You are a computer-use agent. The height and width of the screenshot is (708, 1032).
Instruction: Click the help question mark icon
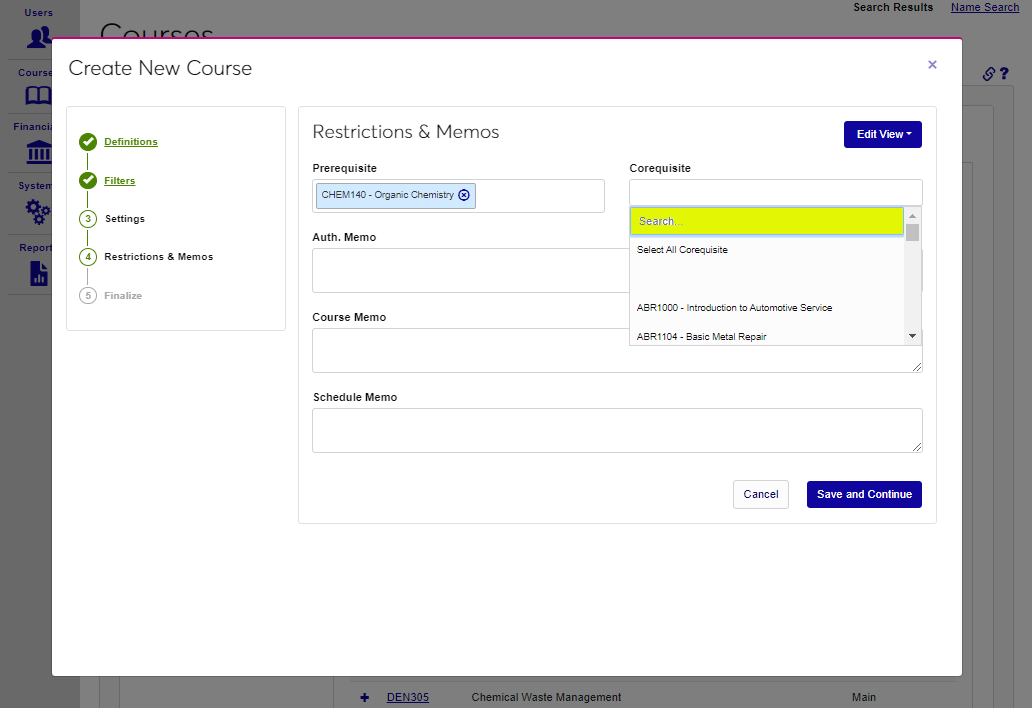pyautogui.click(x=1003, y=74)
